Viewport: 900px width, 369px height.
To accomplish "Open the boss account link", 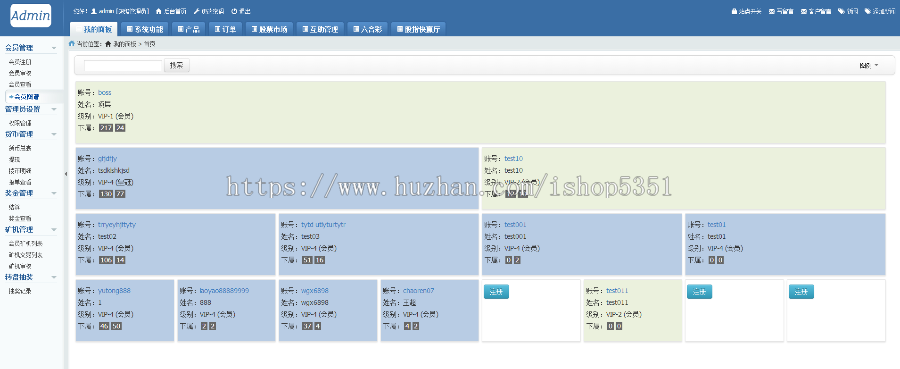I will 104,92.
